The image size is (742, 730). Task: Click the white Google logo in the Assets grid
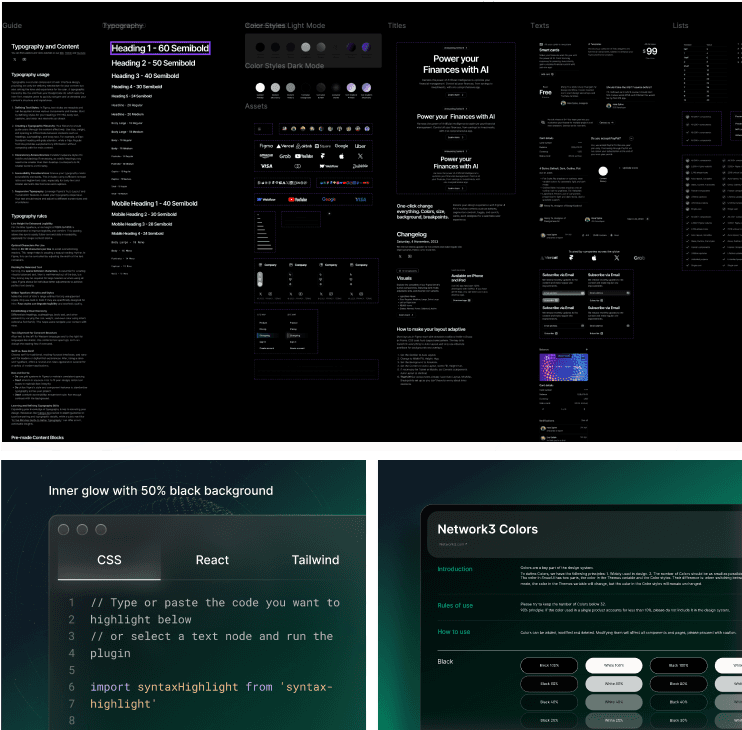click(342, 146)
